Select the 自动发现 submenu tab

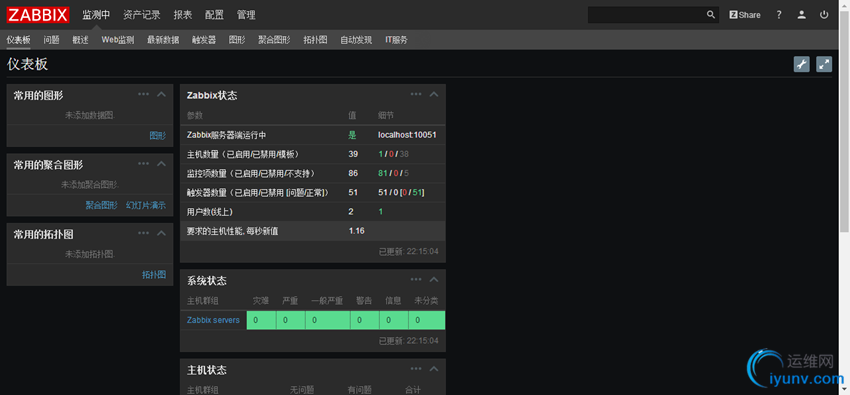[356, 40]
